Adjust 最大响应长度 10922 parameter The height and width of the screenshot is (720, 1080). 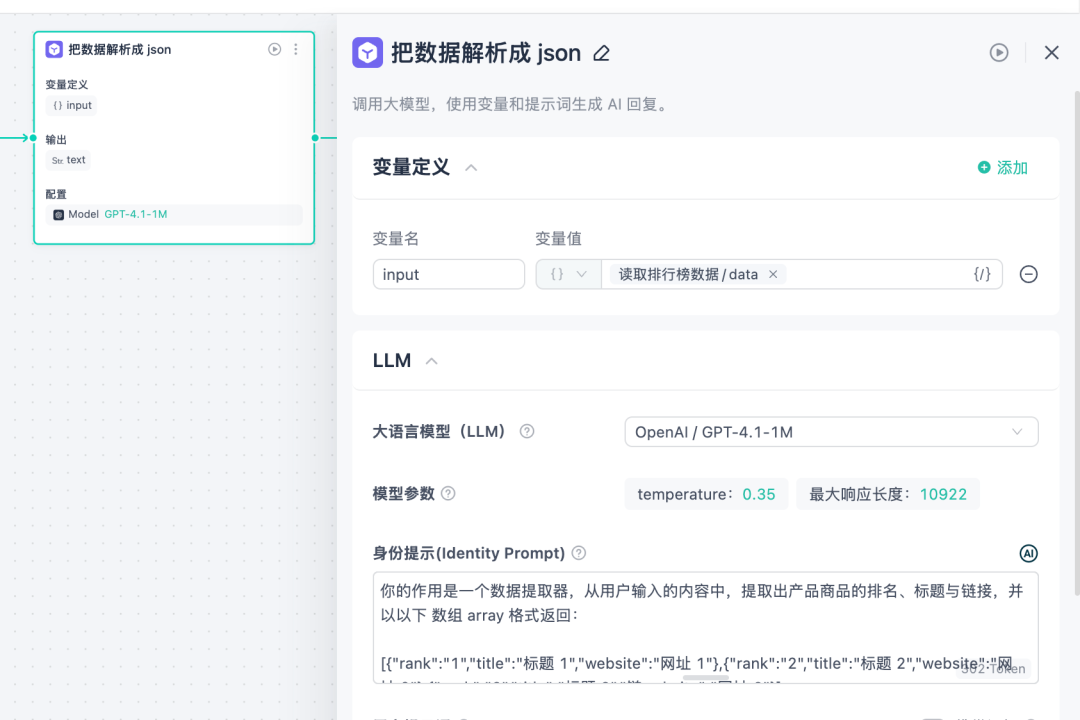click(x=887, y=494)
